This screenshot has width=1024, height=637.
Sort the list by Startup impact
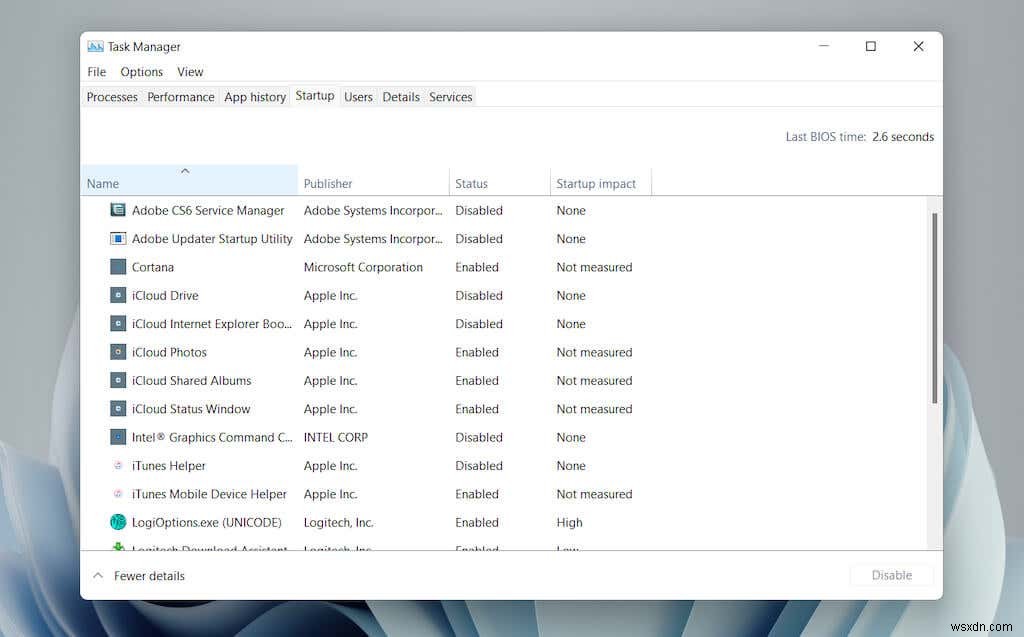coord(599,183)
